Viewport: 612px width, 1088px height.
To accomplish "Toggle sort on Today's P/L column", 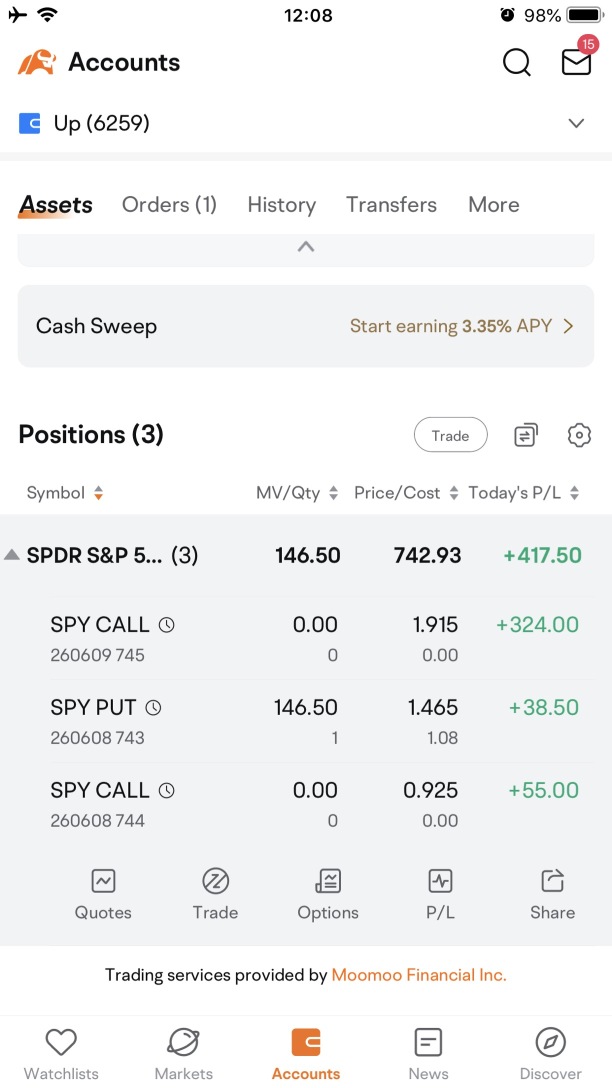I will [524, 493].
